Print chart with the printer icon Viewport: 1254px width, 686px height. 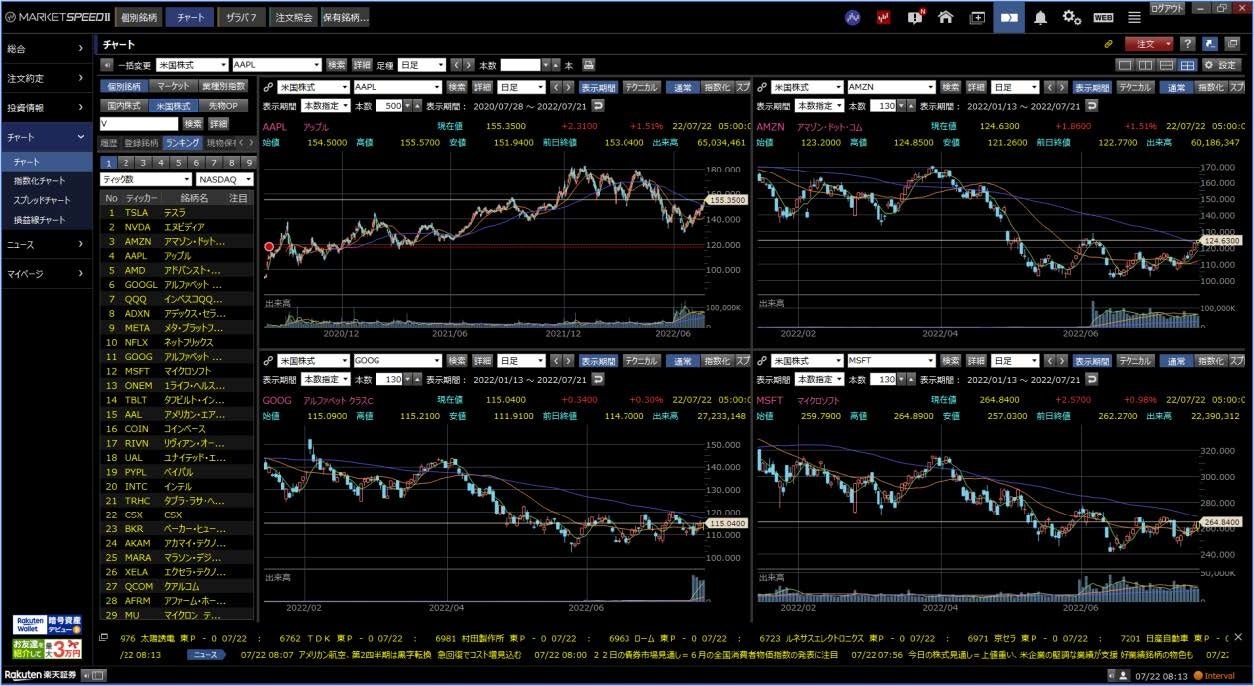pyautogui.click(x=589, y=65)
